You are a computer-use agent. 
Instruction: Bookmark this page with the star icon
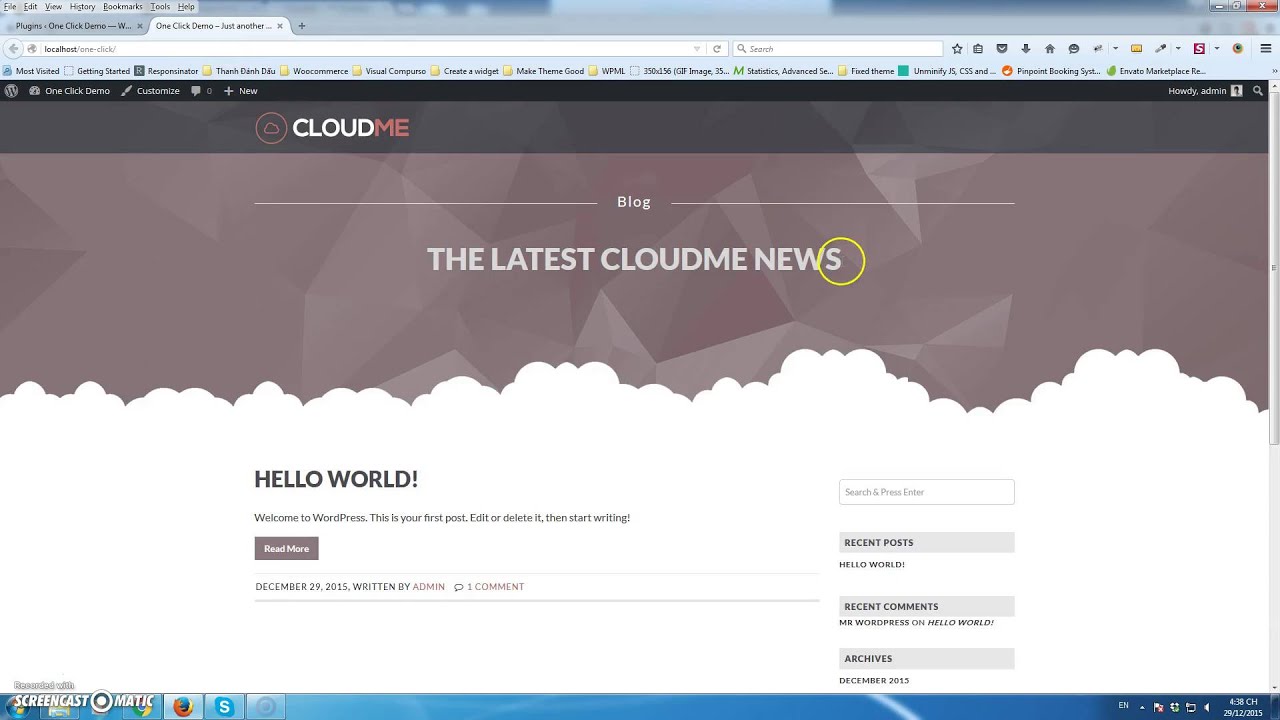(x=957, y=48)
